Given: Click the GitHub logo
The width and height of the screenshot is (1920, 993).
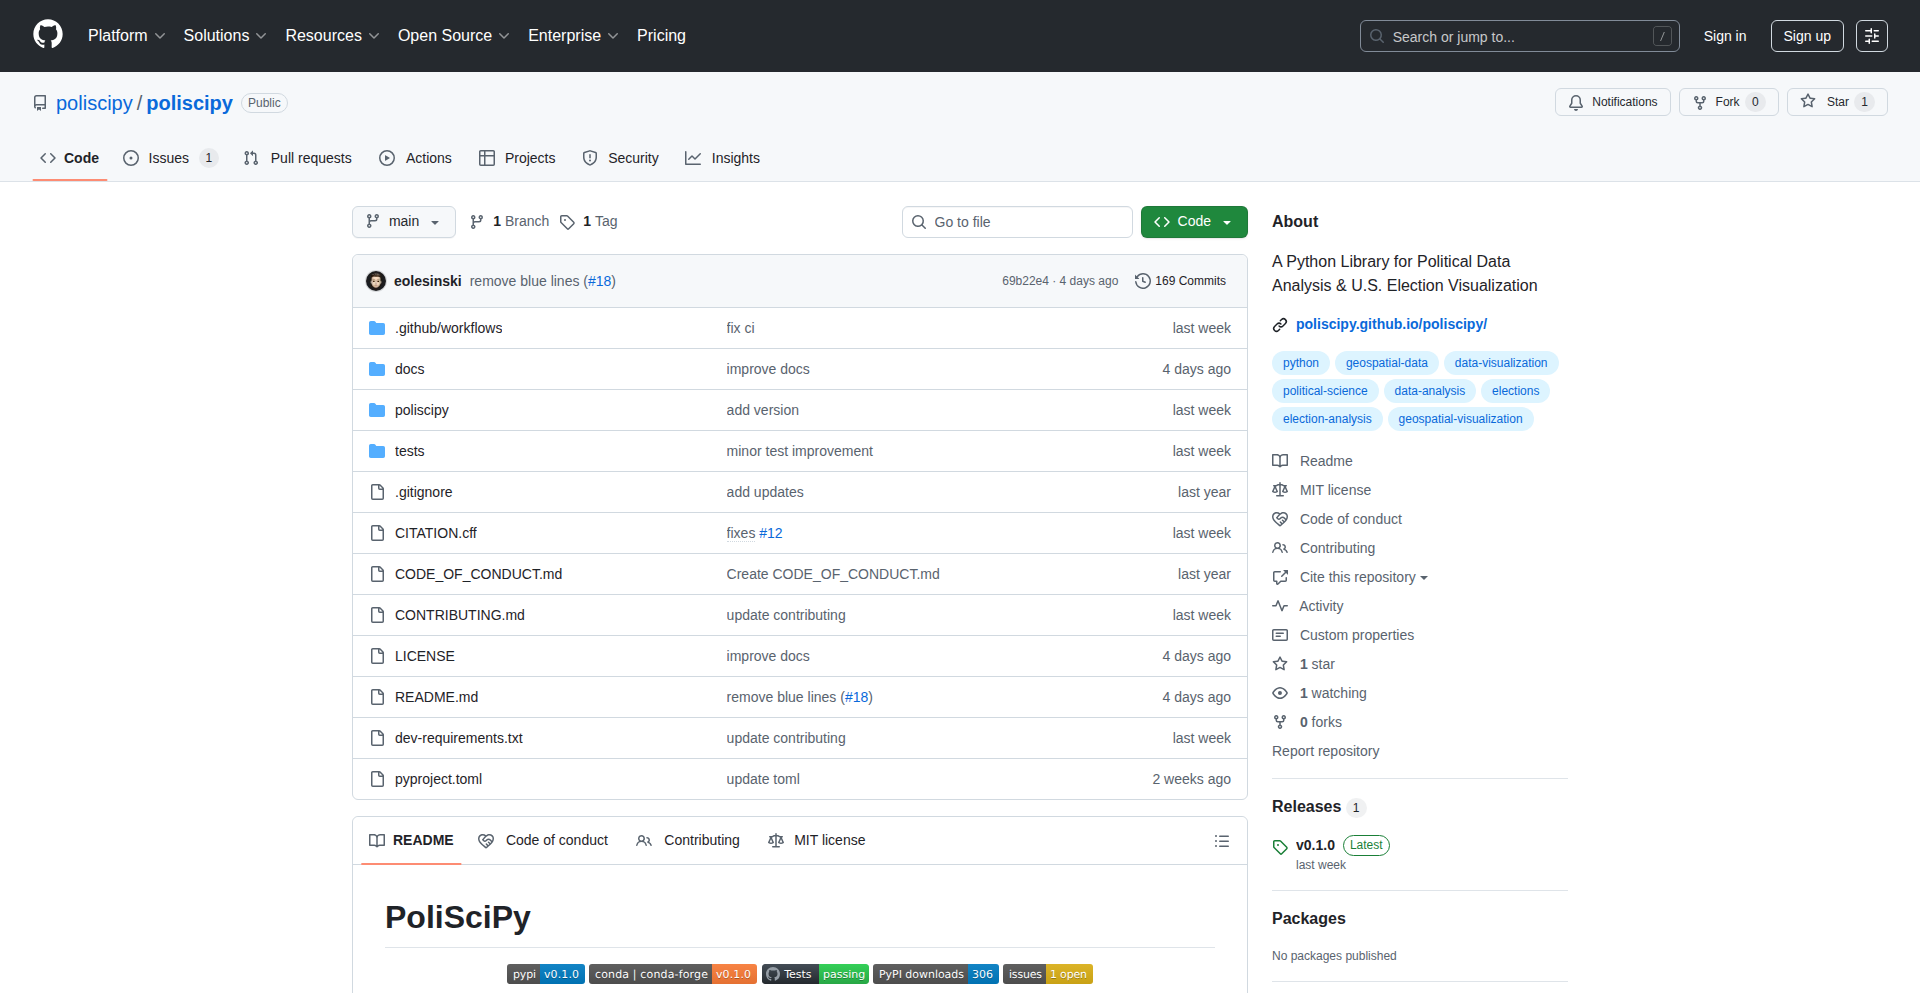Looking at the screenshot, I should coord(46,35).
